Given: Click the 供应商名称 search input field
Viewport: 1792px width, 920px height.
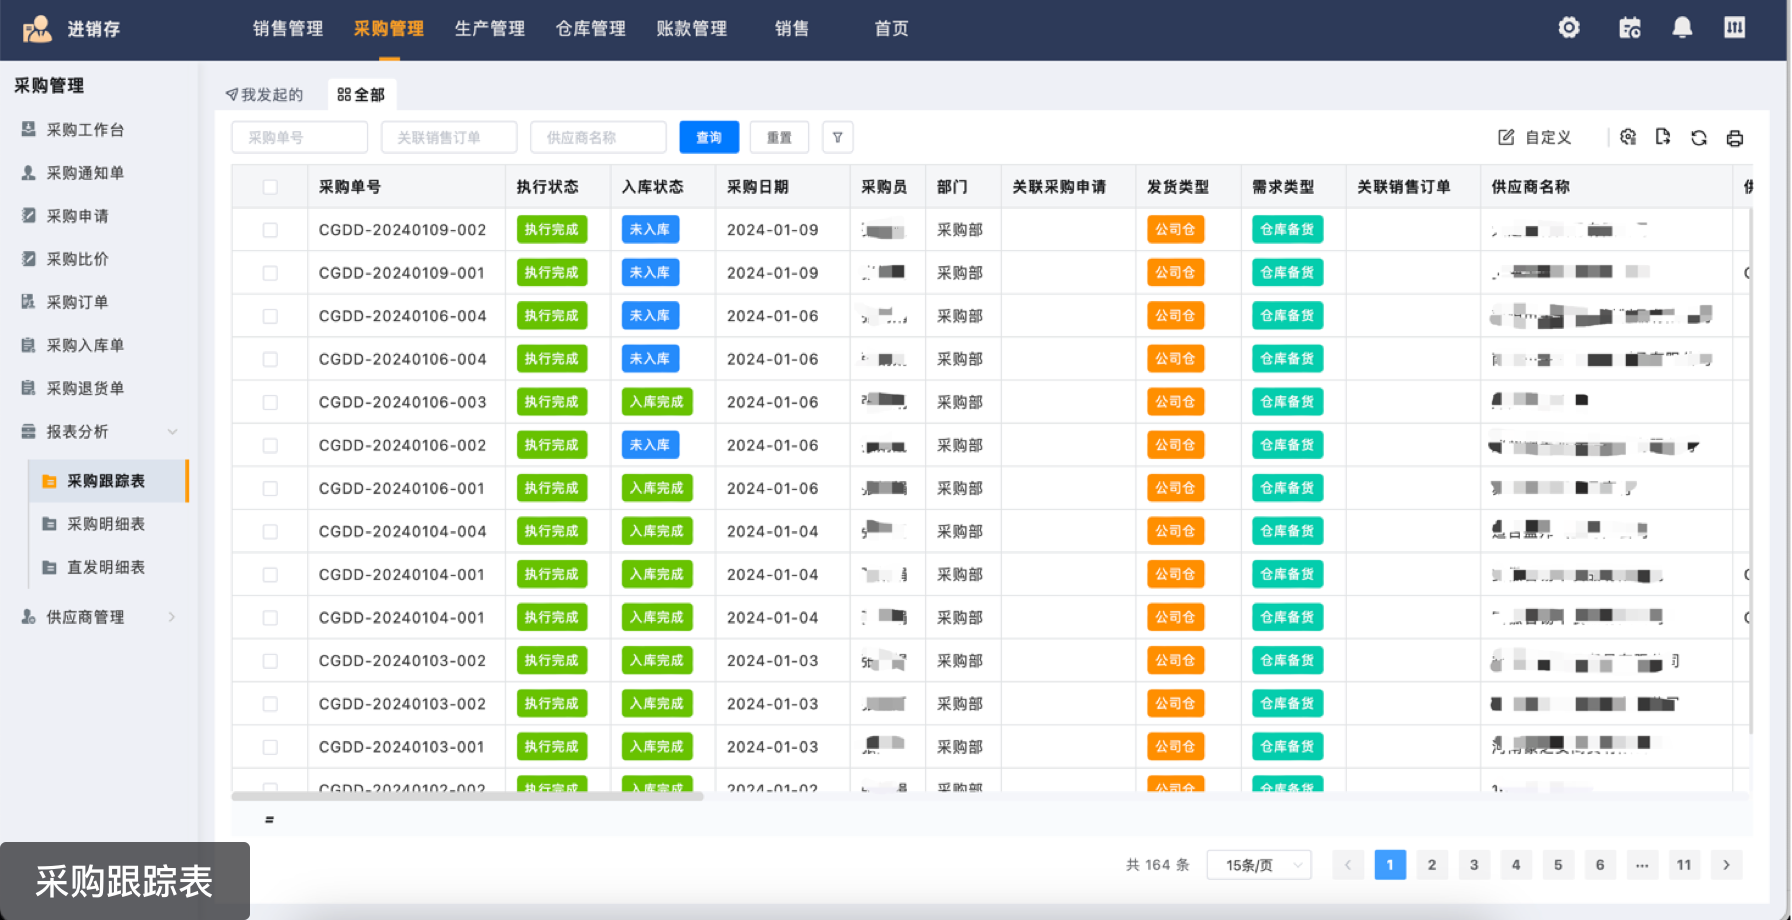Looking at the screenshot, I should tap(598, 138).
